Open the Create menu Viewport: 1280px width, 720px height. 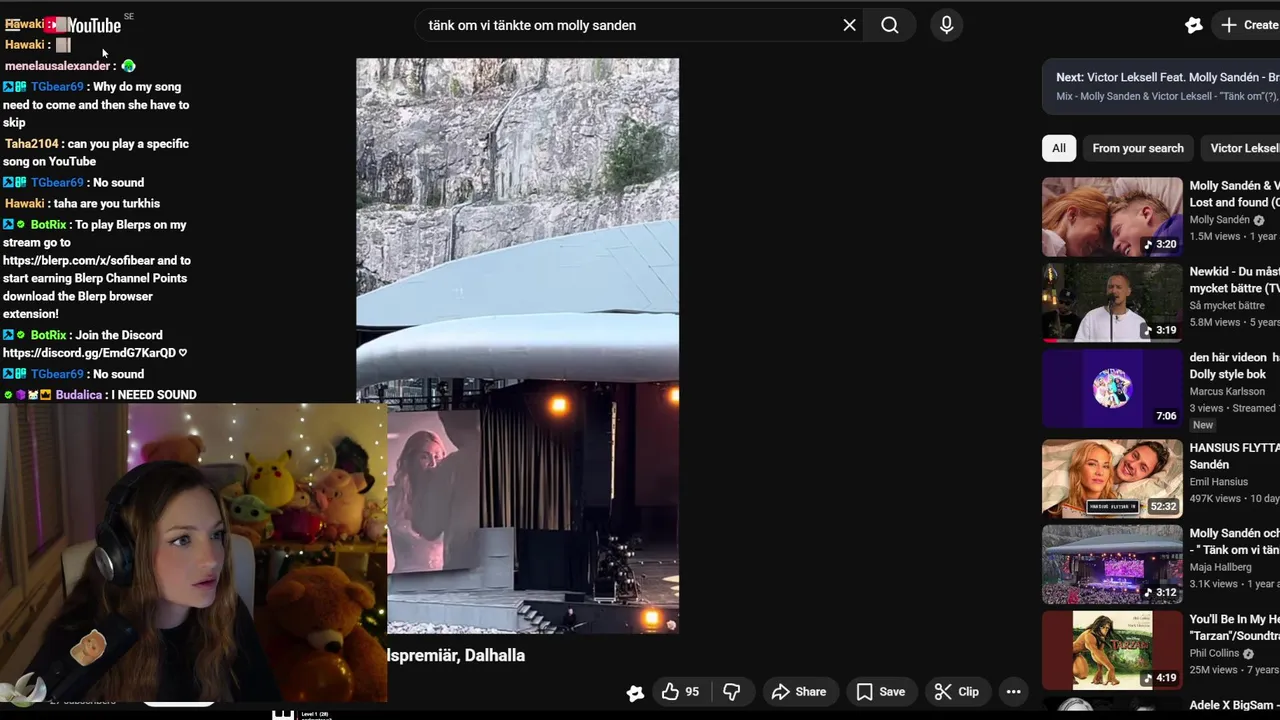pyautogui.click(x=1250, y=25)
